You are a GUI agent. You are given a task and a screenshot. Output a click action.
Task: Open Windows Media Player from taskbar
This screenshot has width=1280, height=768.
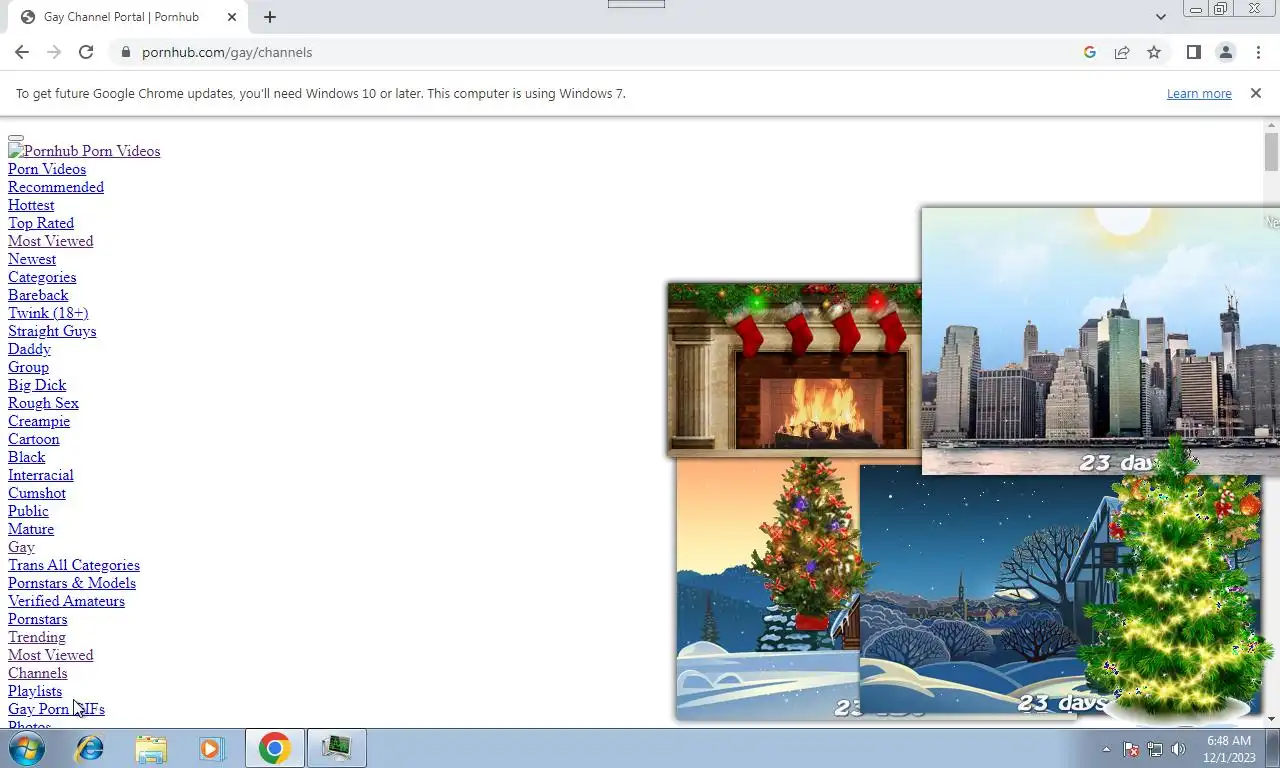211,748
